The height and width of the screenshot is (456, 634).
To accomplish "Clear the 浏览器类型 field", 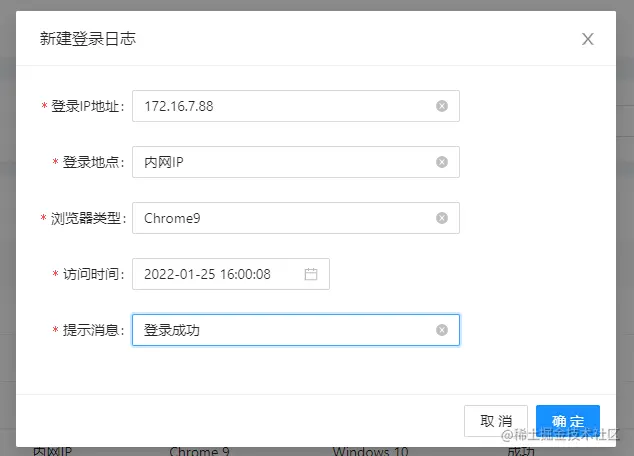I will (442, 218).
